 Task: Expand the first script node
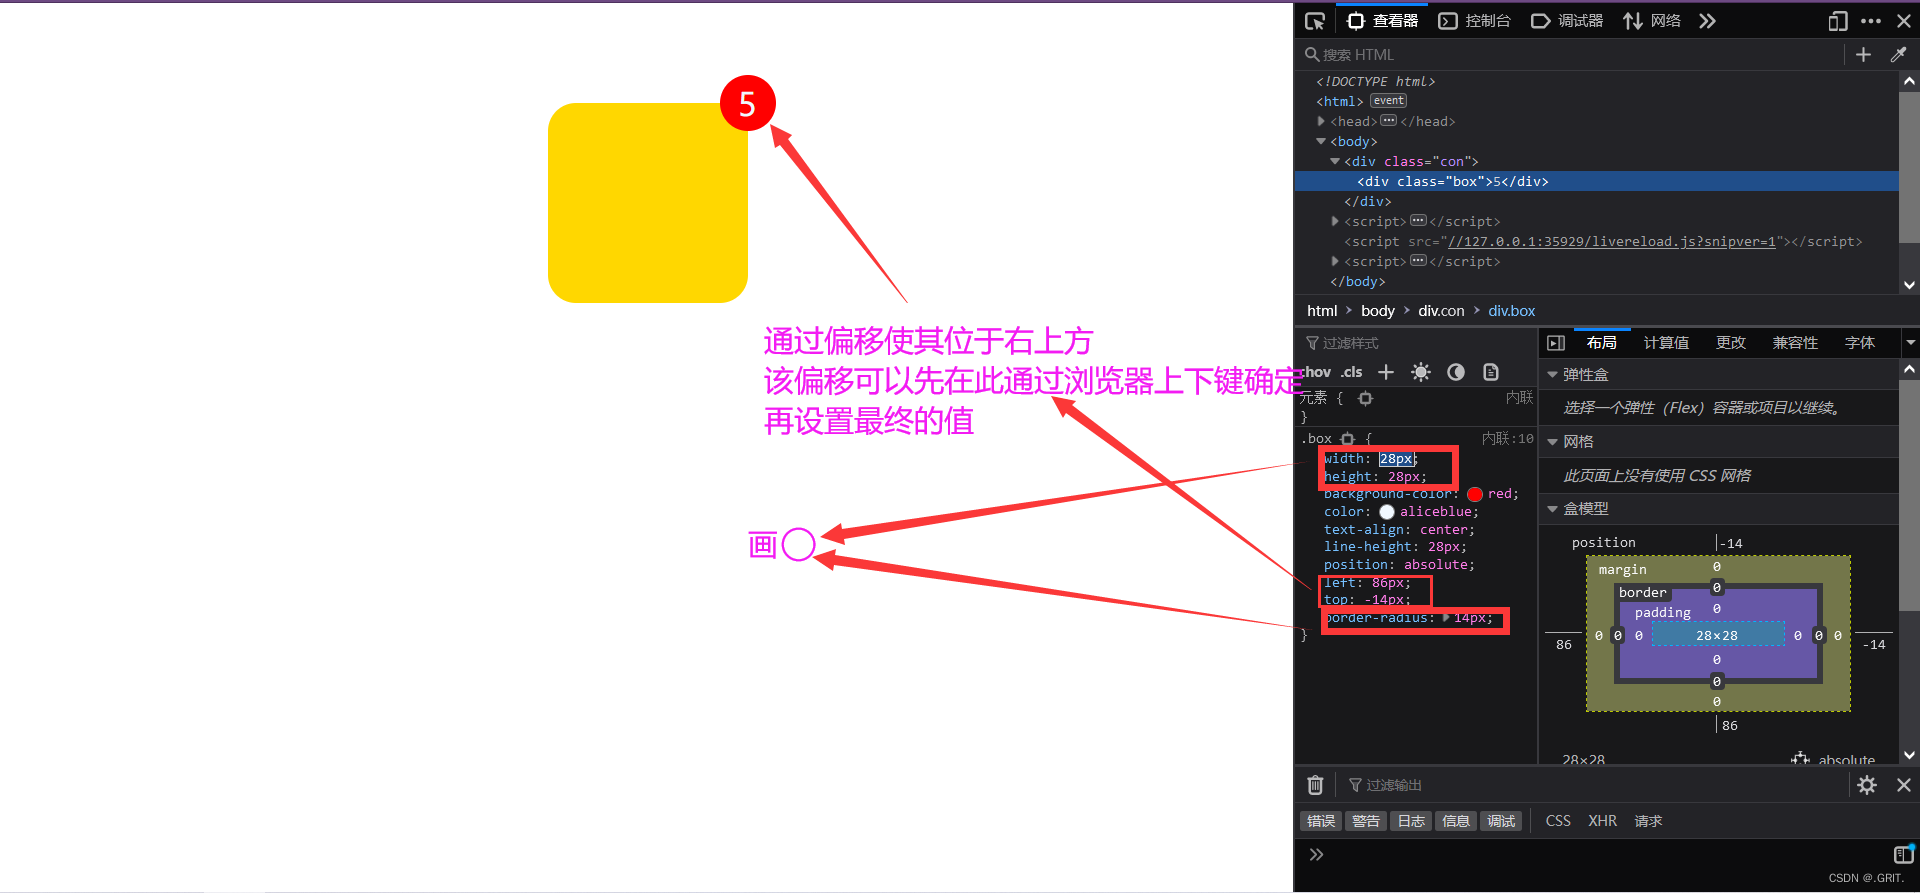click(1335, 221)
